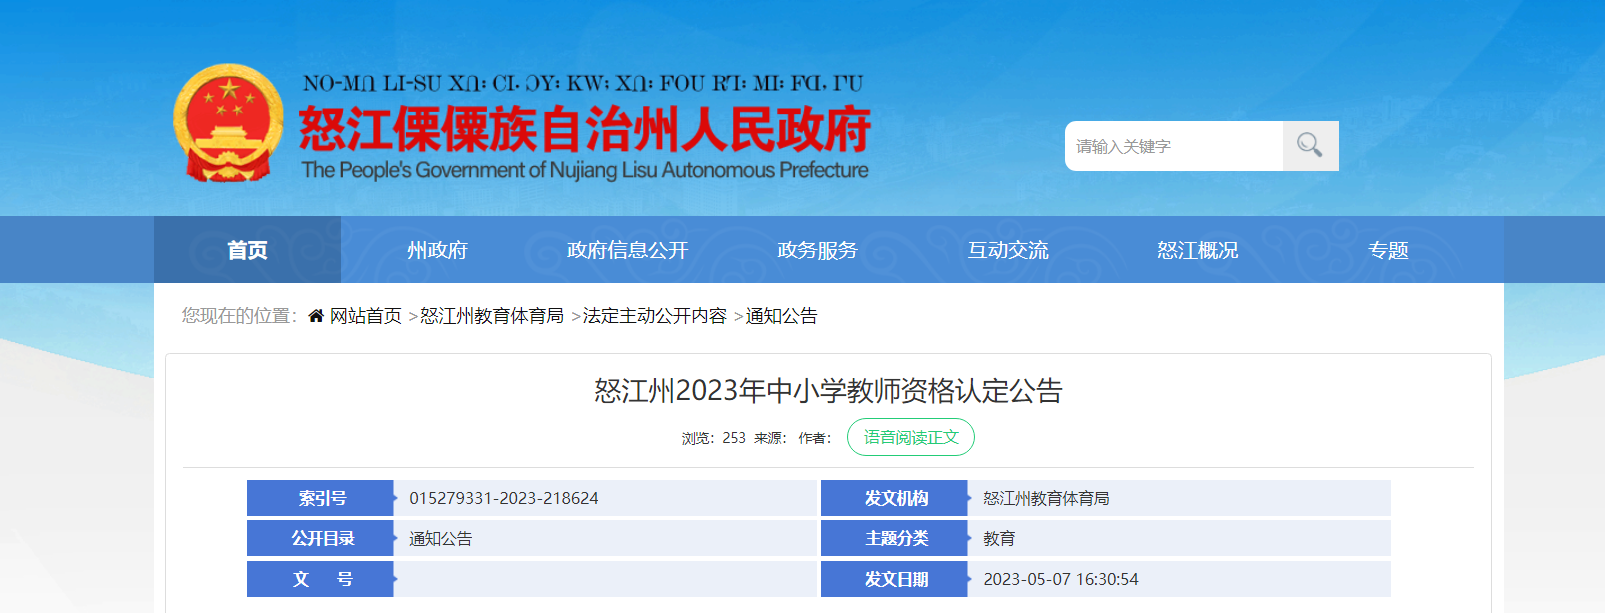Open the 专题 navigation tab

click(1388, 250)
